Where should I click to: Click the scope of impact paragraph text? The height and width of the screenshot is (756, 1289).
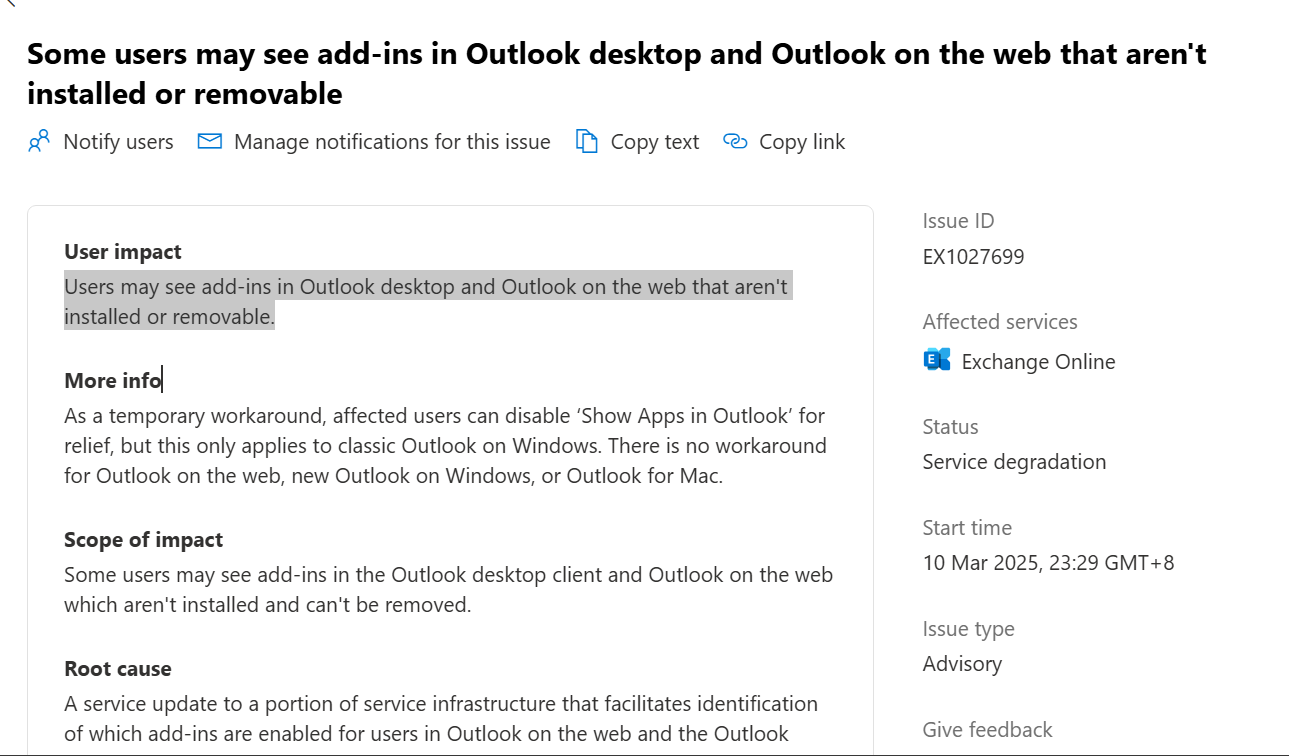(449, 590)
